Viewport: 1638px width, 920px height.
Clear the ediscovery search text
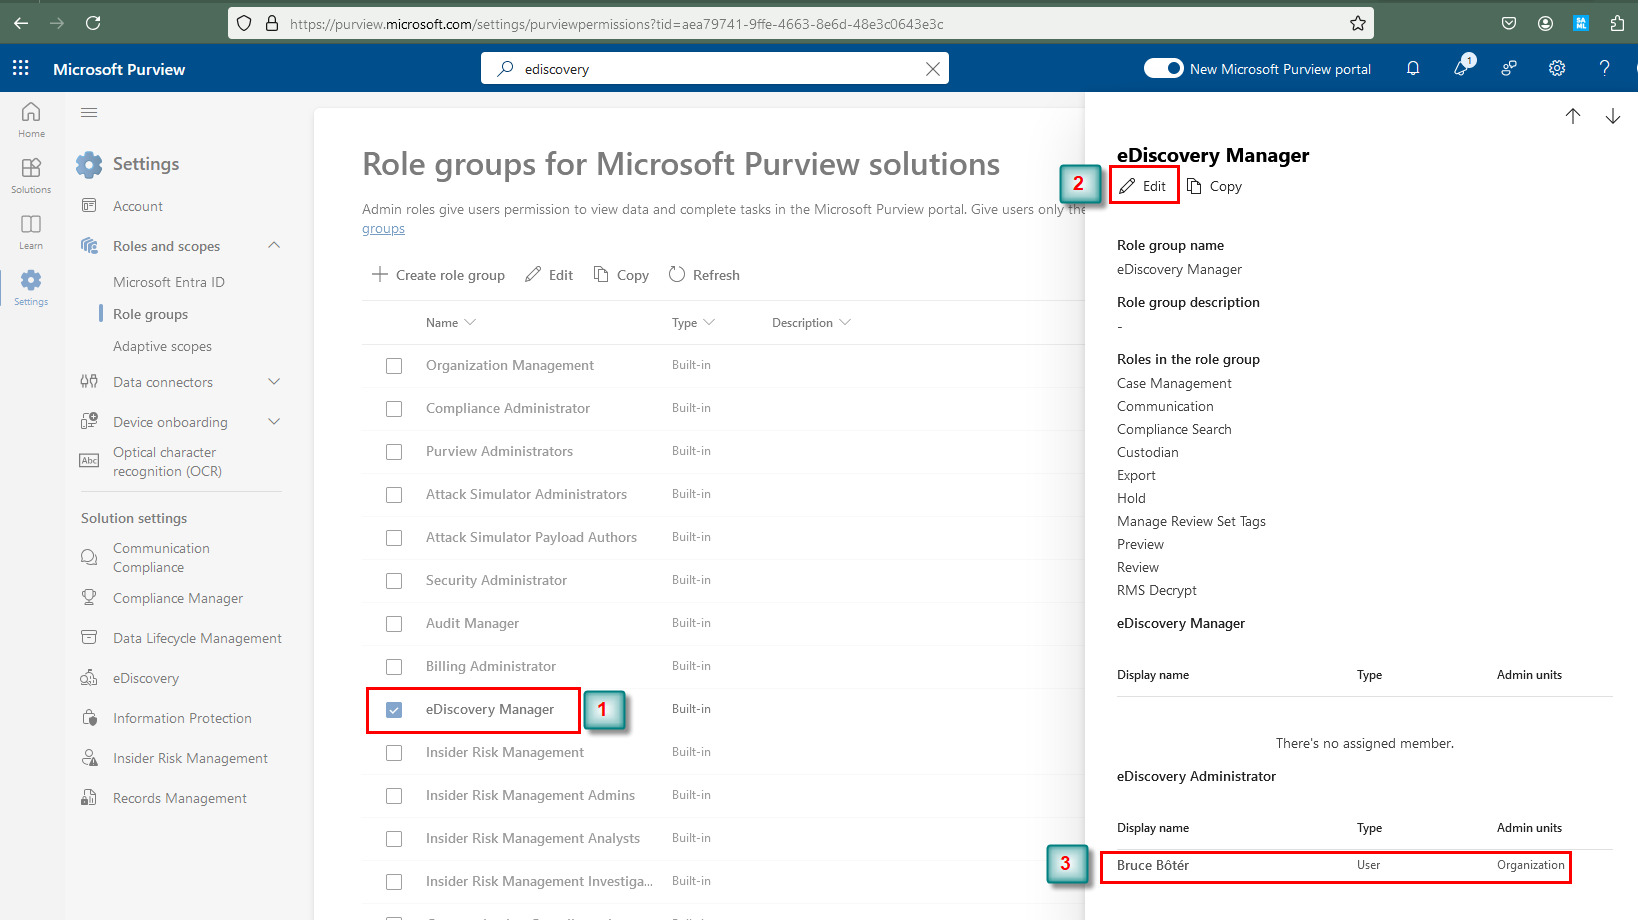click(x=932, y=69)
